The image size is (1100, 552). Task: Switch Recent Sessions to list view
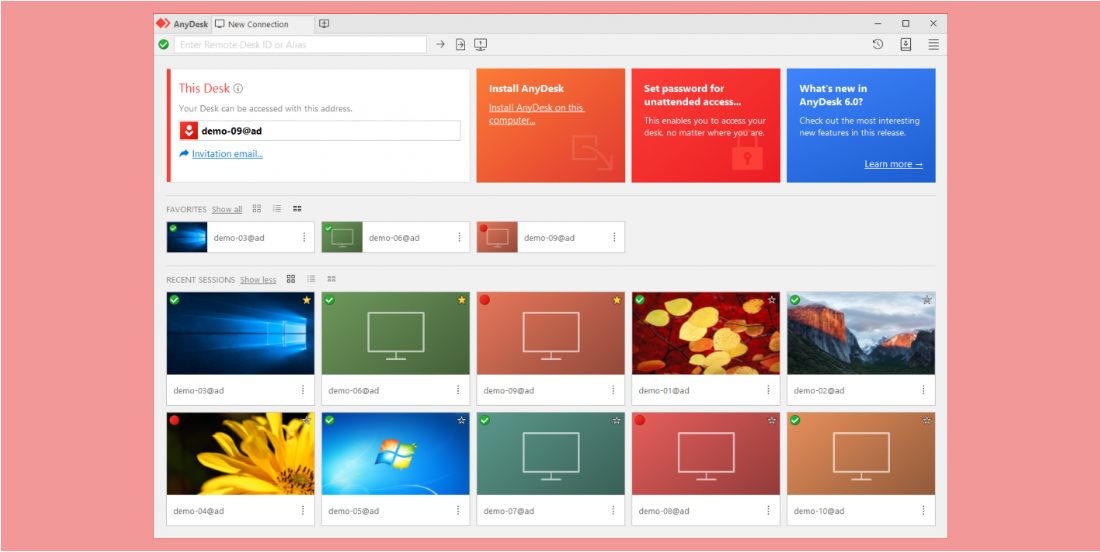[x=311, y=278]
